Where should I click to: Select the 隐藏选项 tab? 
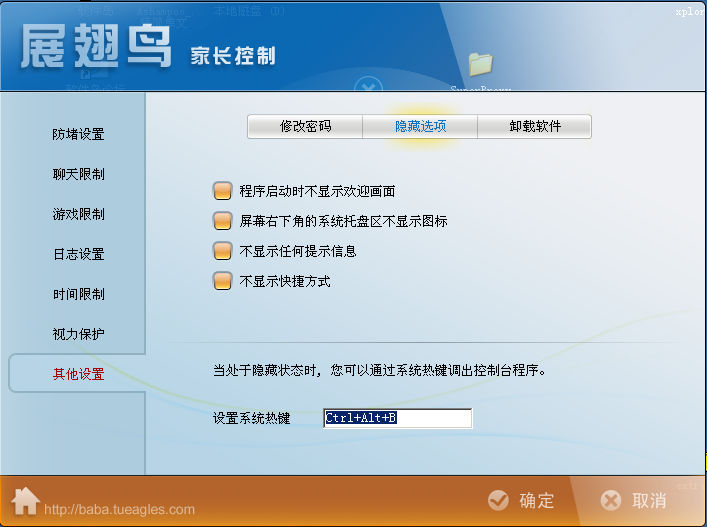(x=420, y=126)
